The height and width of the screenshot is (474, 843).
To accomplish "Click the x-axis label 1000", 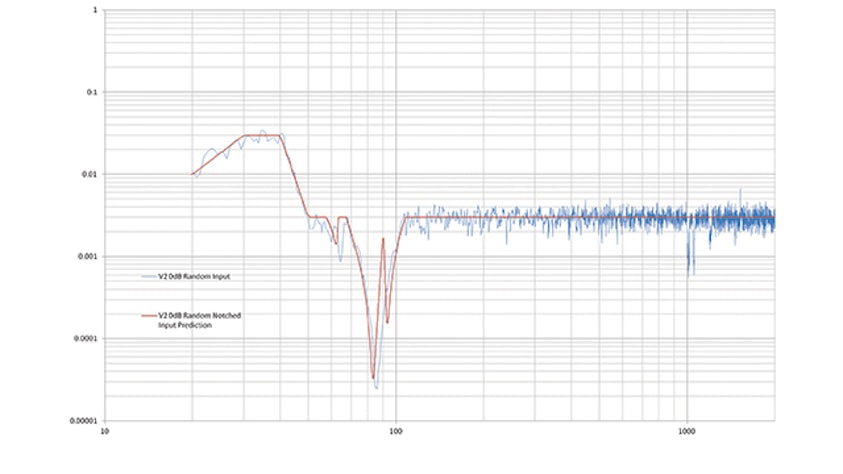I will pos(687,431).
